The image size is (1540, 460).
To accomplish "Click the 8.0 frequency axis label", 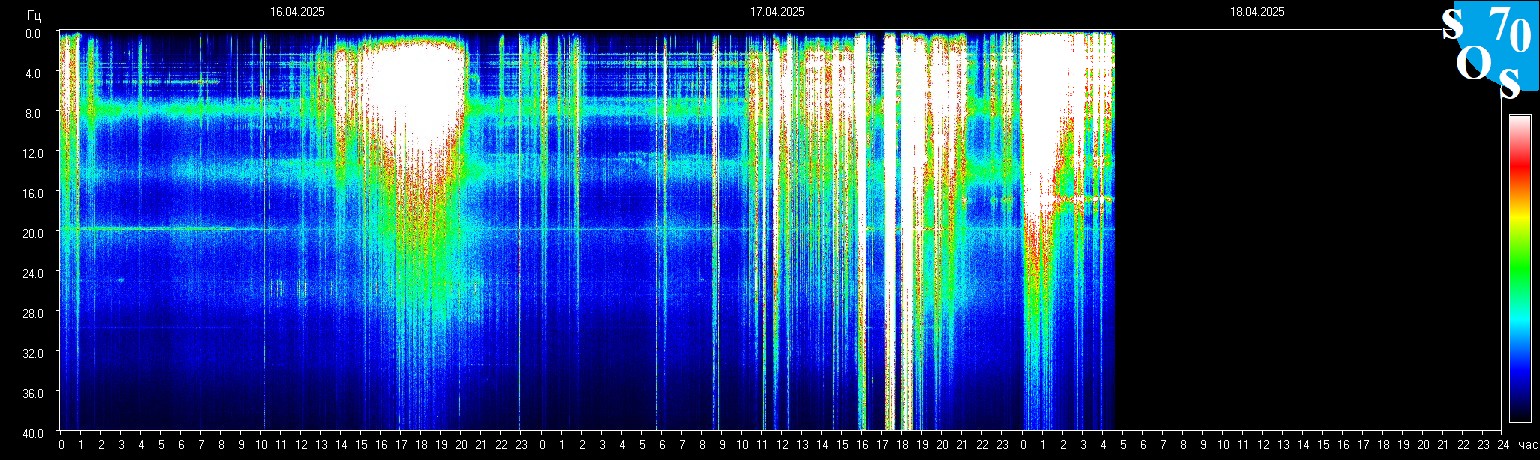I will click(x=35, y=112).
